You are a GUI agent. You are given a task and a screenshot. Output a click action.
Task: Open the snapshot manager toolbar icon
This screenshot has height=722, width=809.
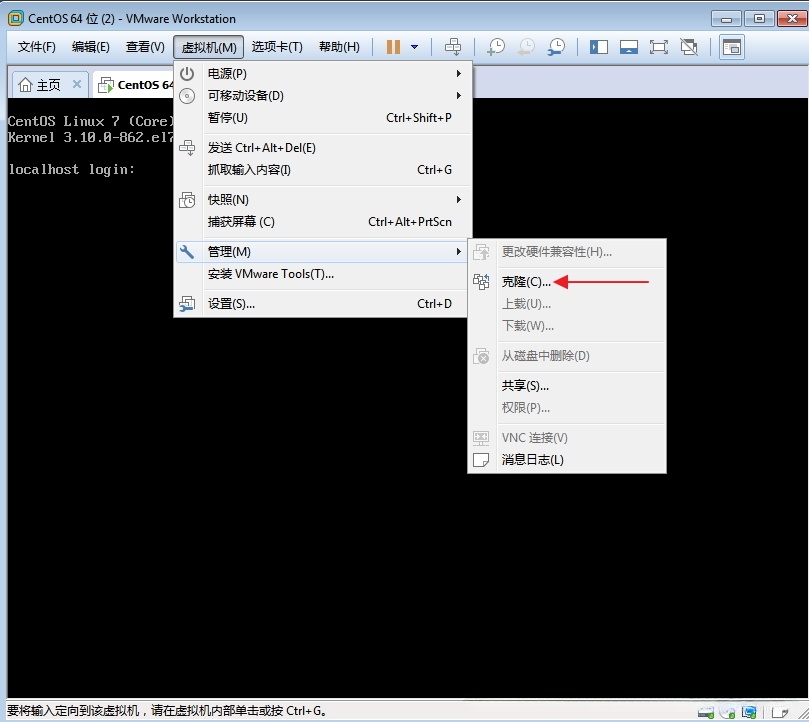point(556,47)
